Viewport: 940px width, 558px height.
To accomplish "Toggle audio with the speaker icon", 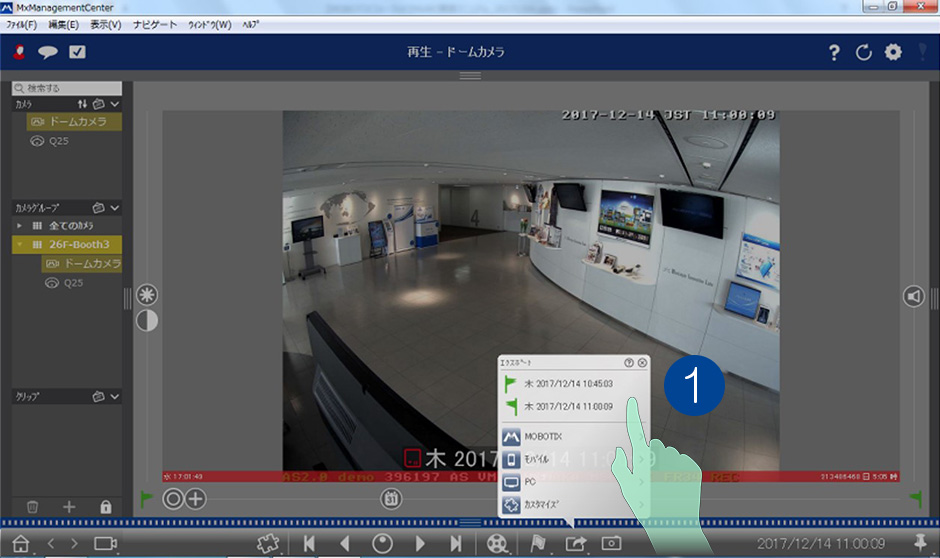I will (x=914, y=296).
